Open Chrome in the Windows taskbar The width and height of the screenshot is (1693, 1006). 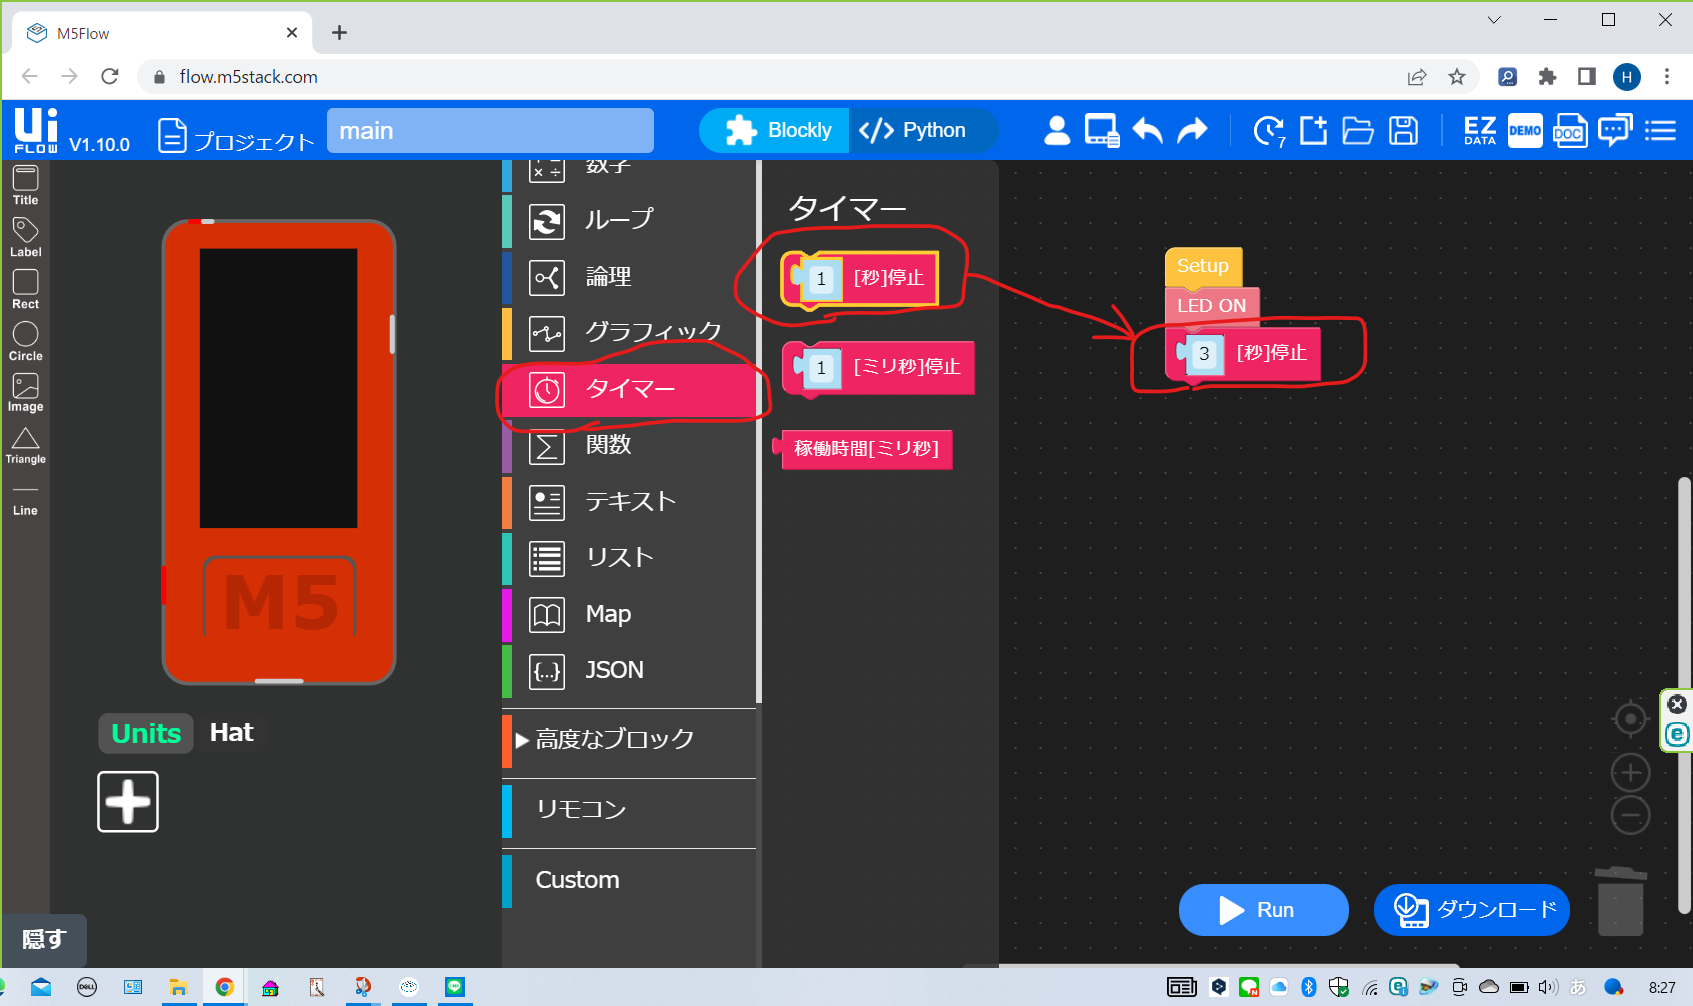pos(225,987)
